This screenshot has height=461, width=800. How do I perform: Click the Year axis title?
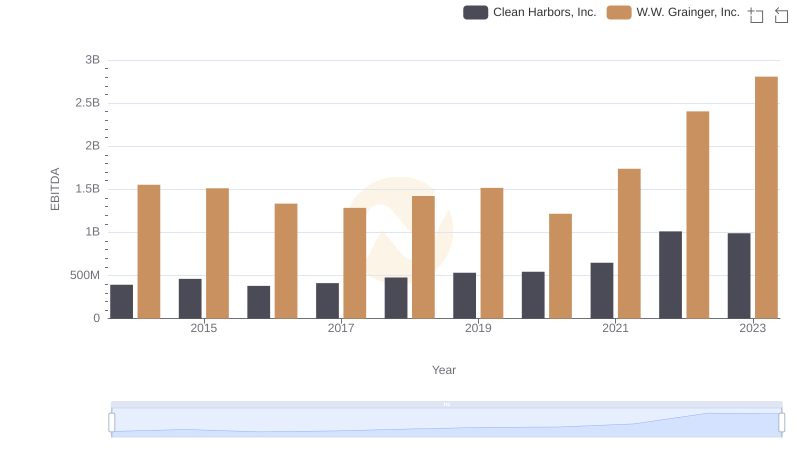(x=444, y=370)
